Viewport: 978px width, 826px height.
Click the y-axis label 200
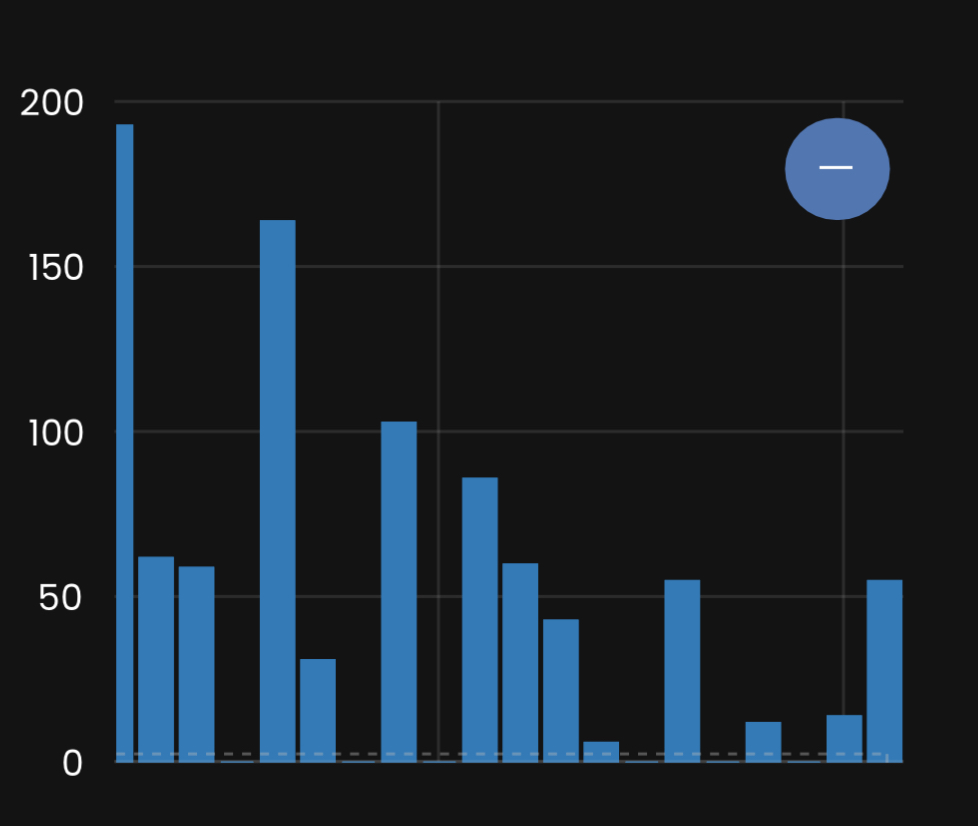coord(52,103)
